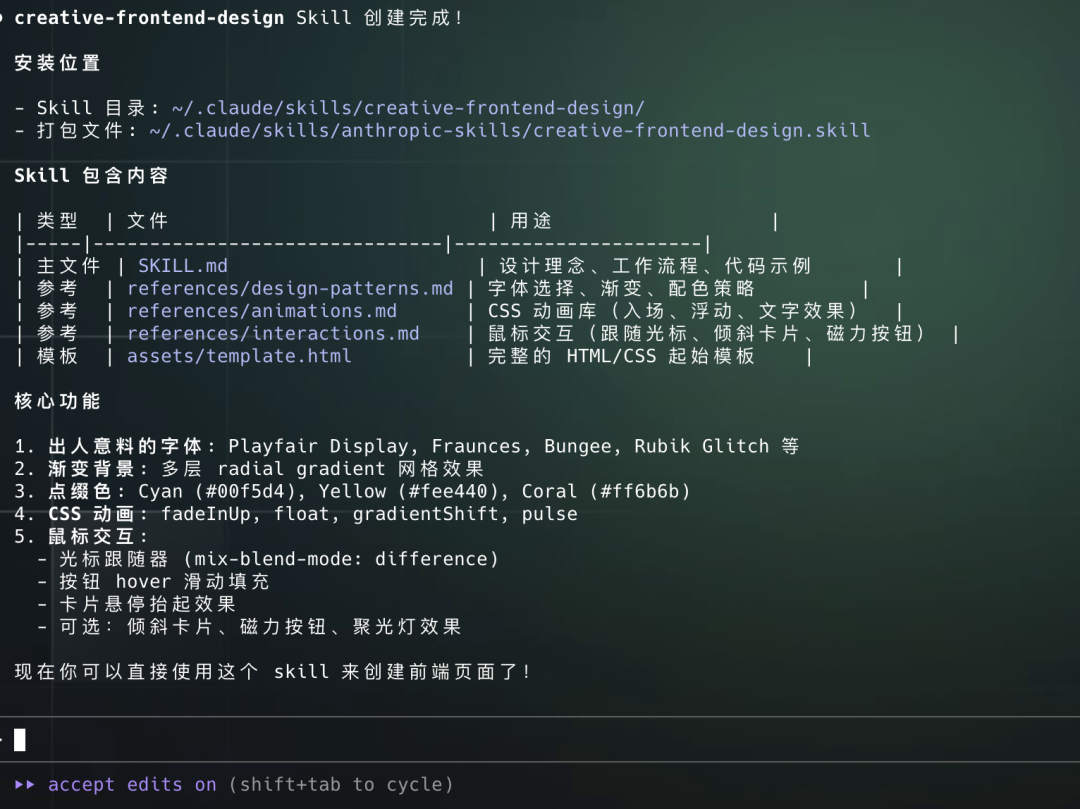Click the "核心功能" heading
Screen dimensions: 1080x809
pyautogui.click(x=57, y=402)
